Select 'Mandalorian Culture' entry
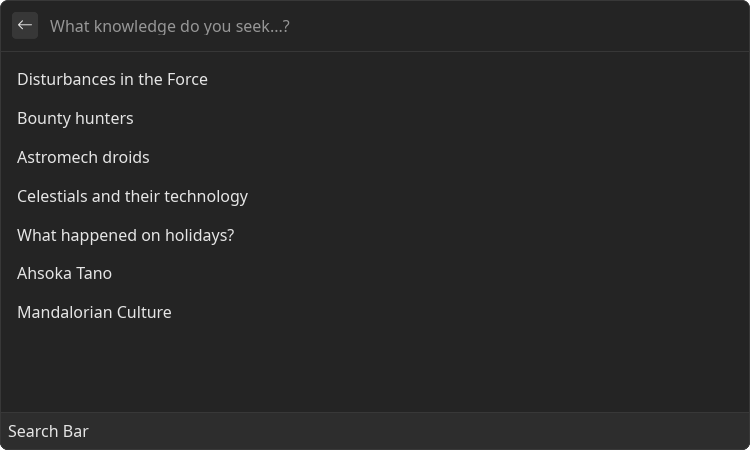This screenshot has height=450, width=750. 375,312
